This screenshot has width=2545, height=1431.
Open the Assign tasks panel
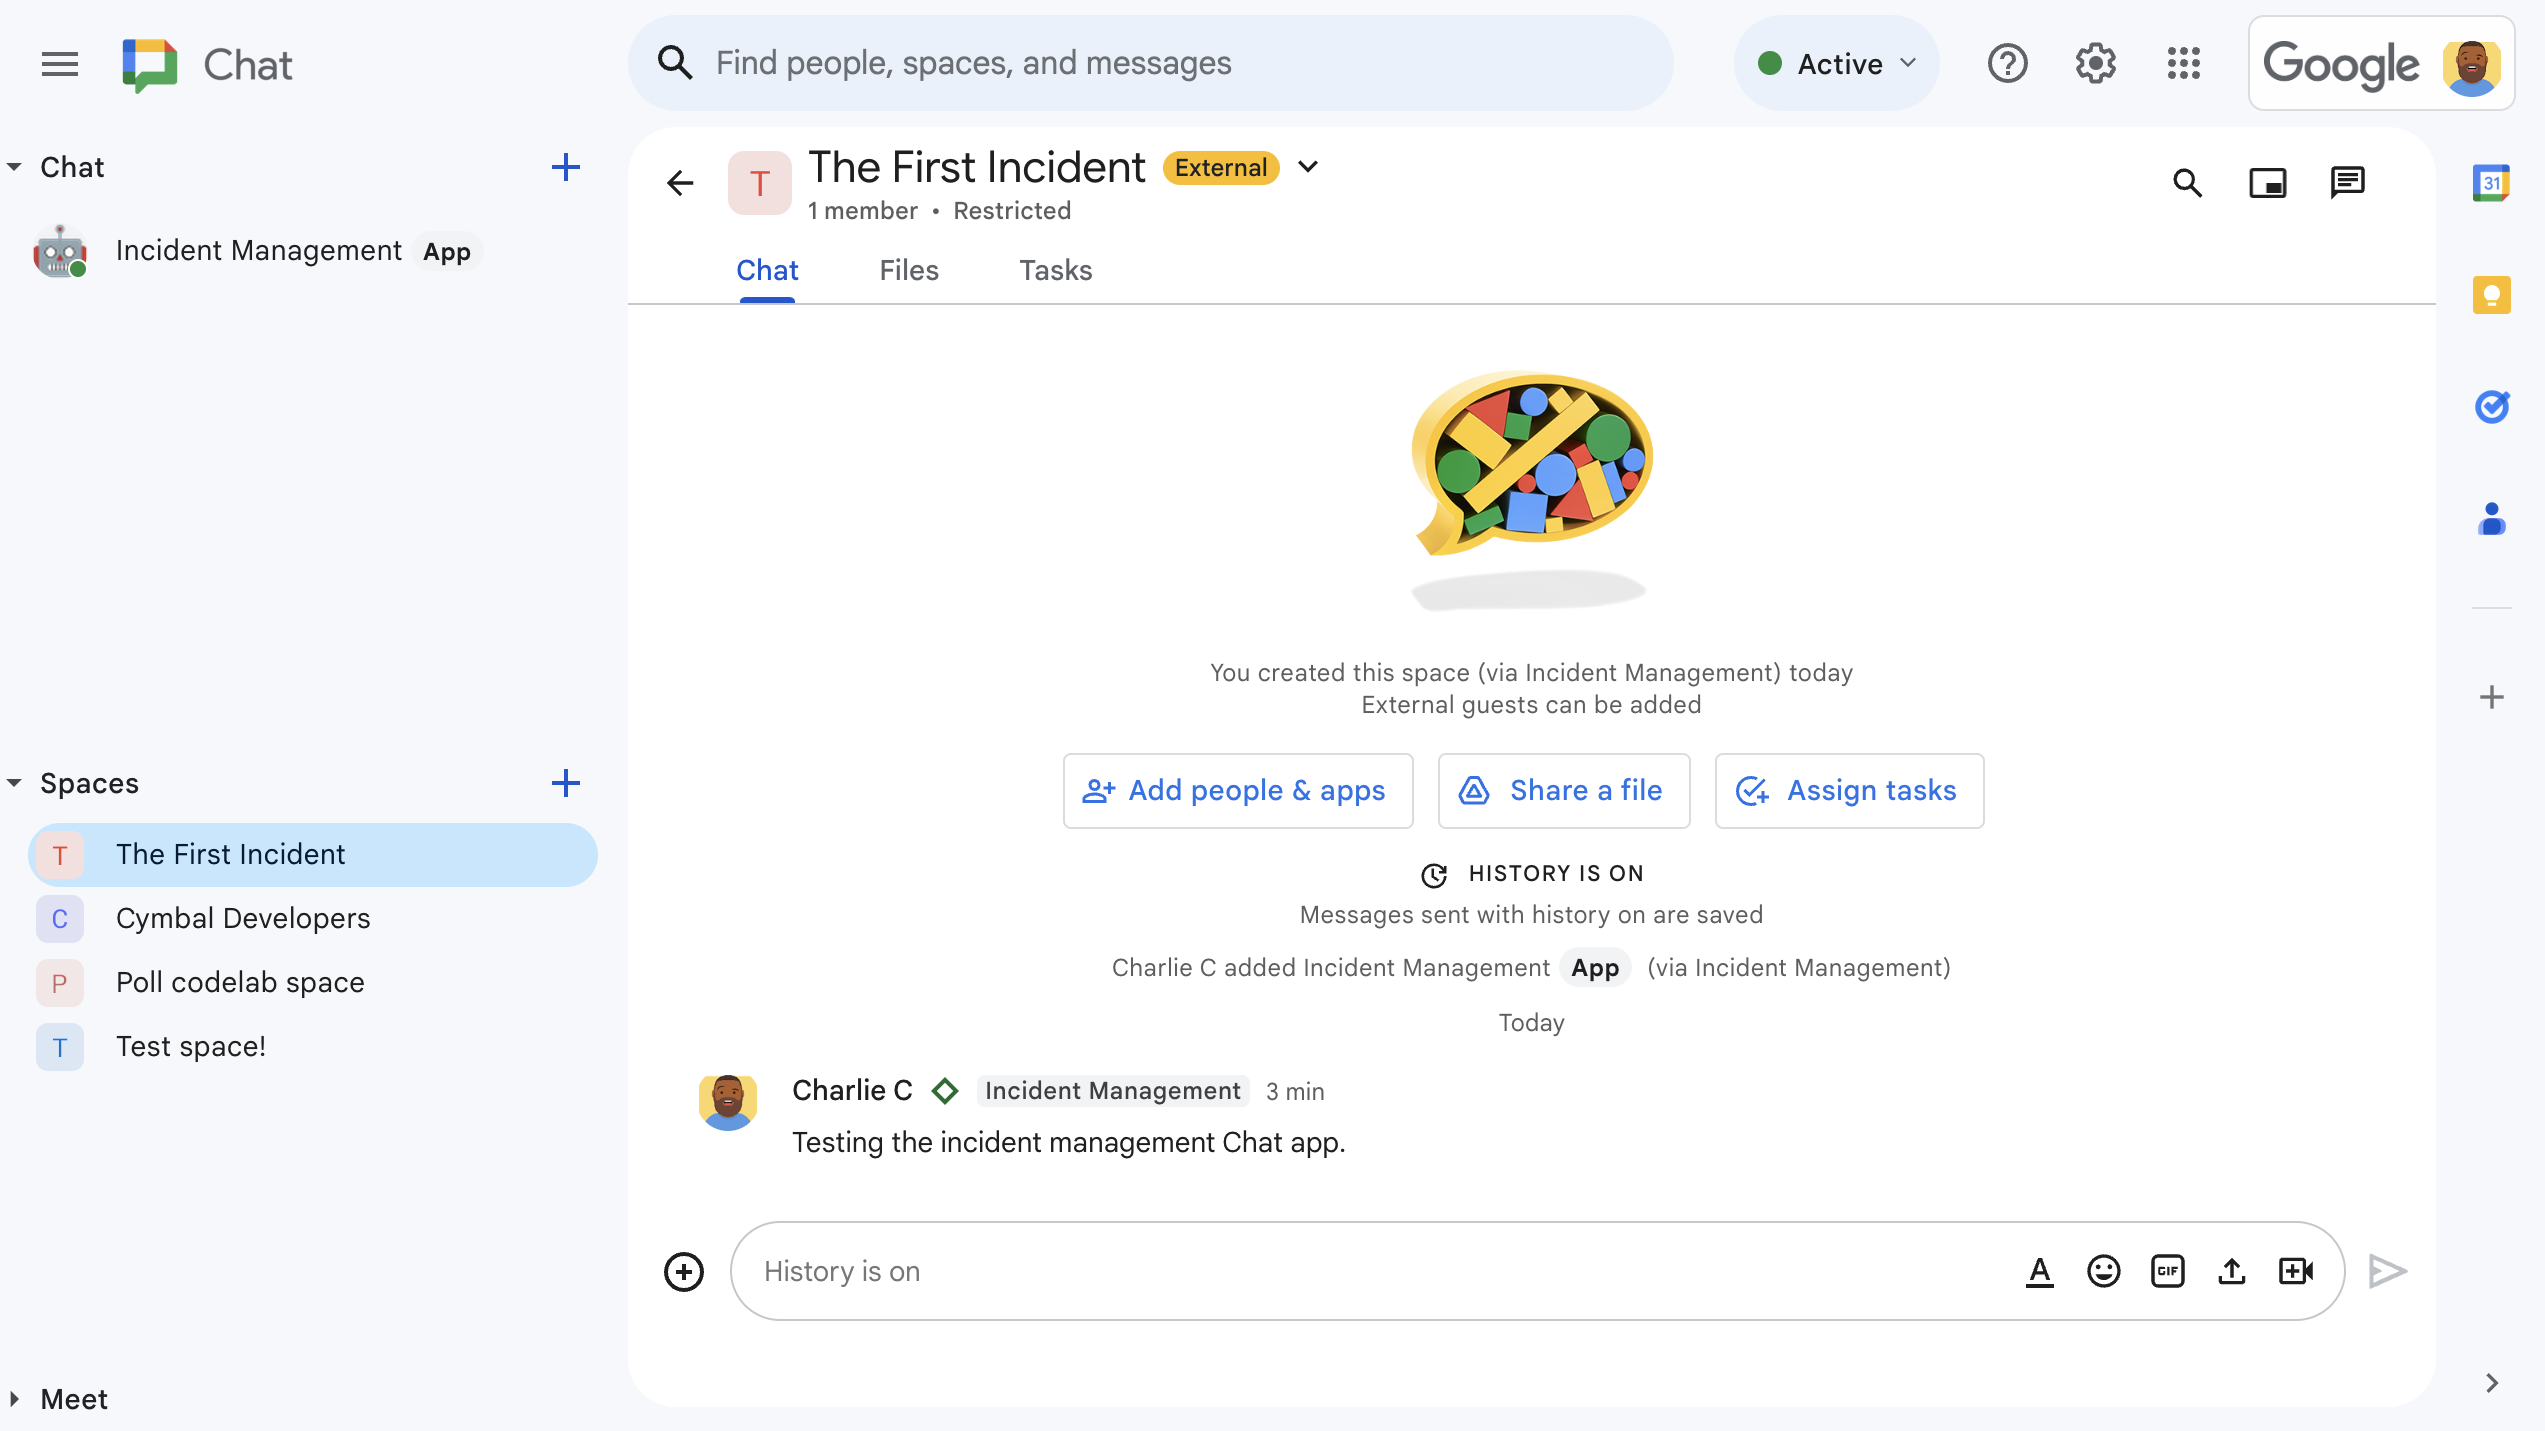1848,792
